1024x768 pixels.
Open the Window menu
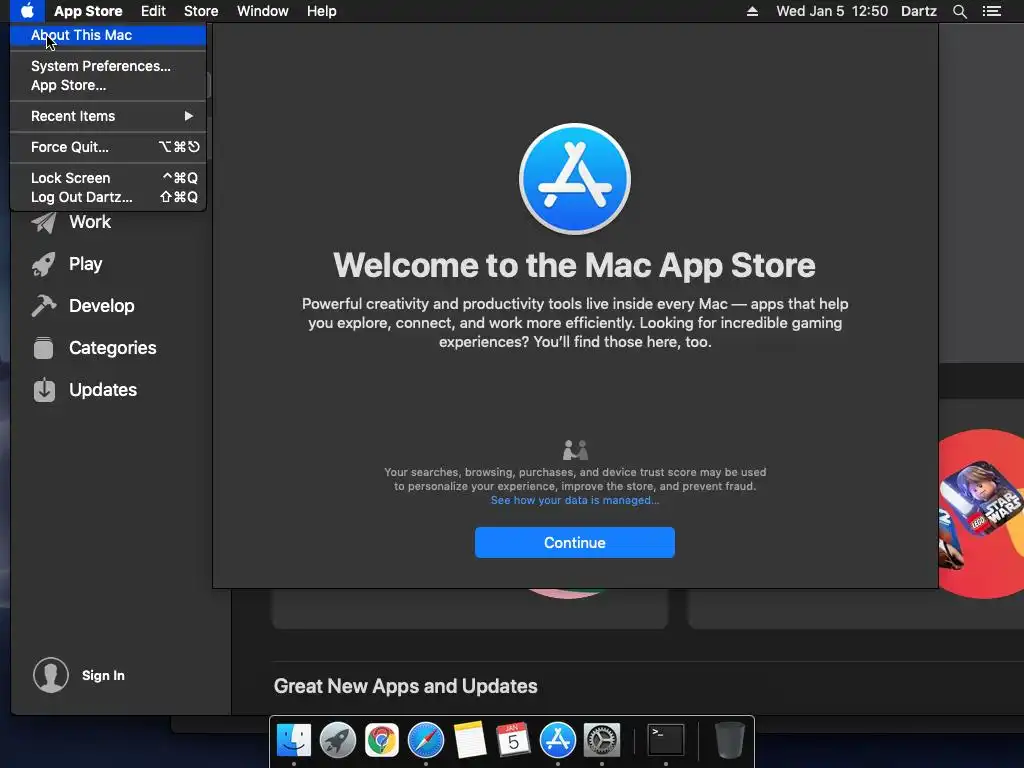pyautogui.click(x=263, y=11)
